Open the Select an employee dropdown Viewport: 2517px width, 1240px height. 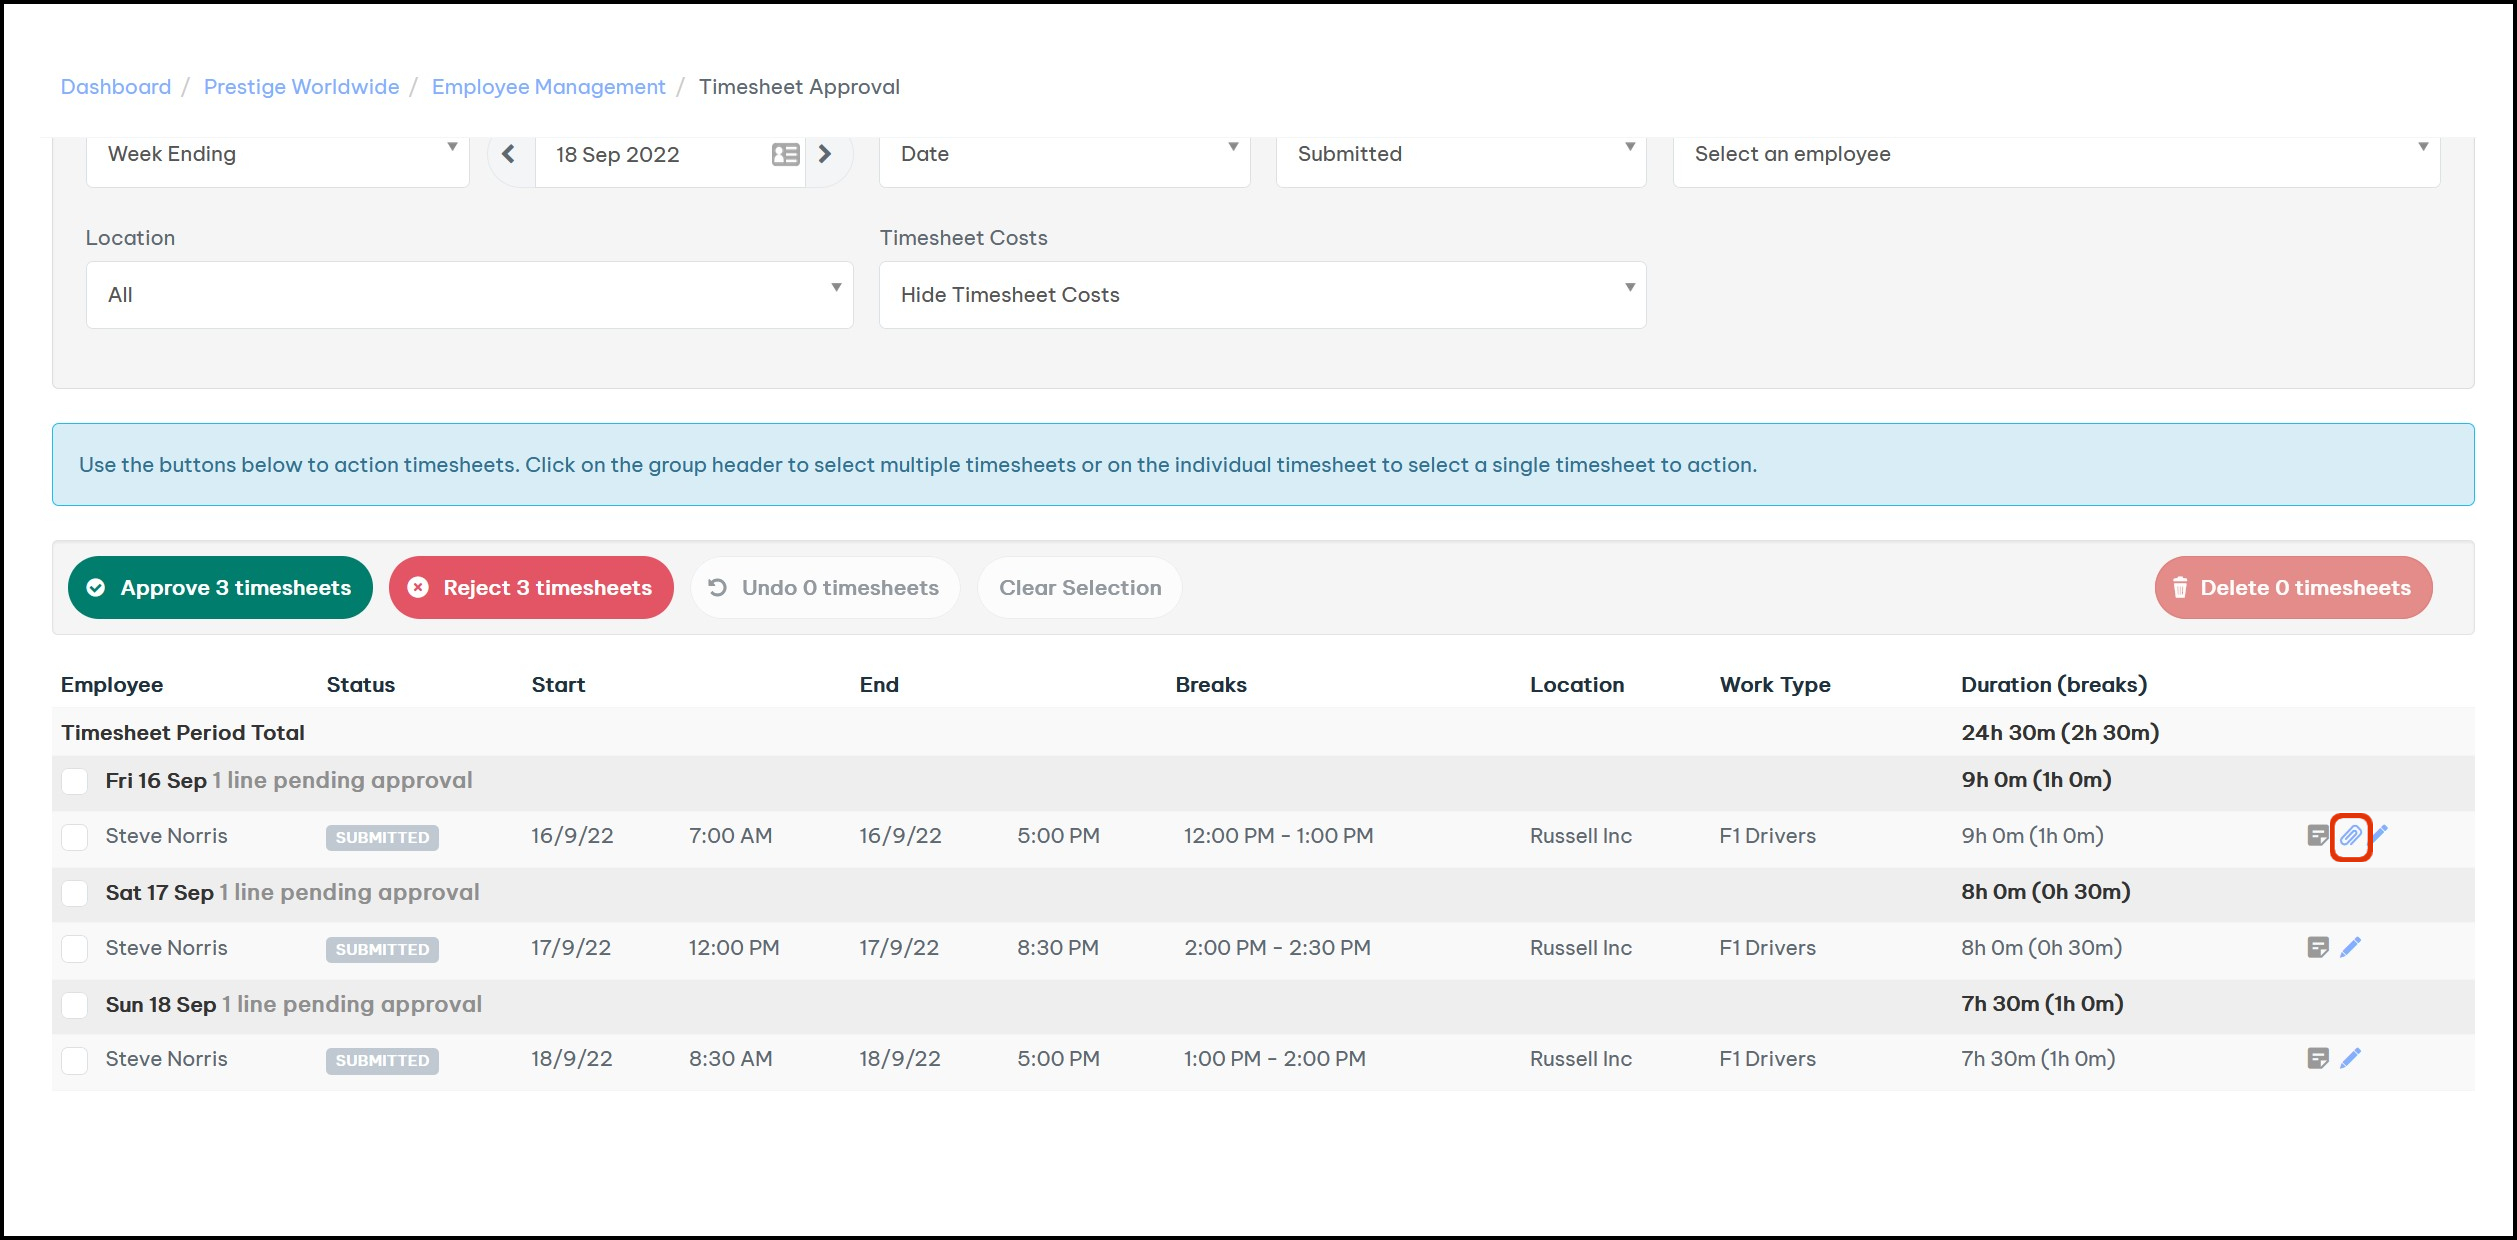[2055, 154]
